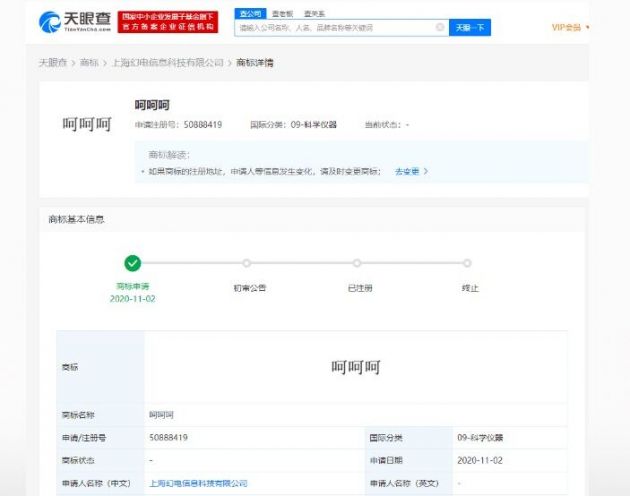Click the 终止 step circle
630x496 pixels.
point(467,263)
